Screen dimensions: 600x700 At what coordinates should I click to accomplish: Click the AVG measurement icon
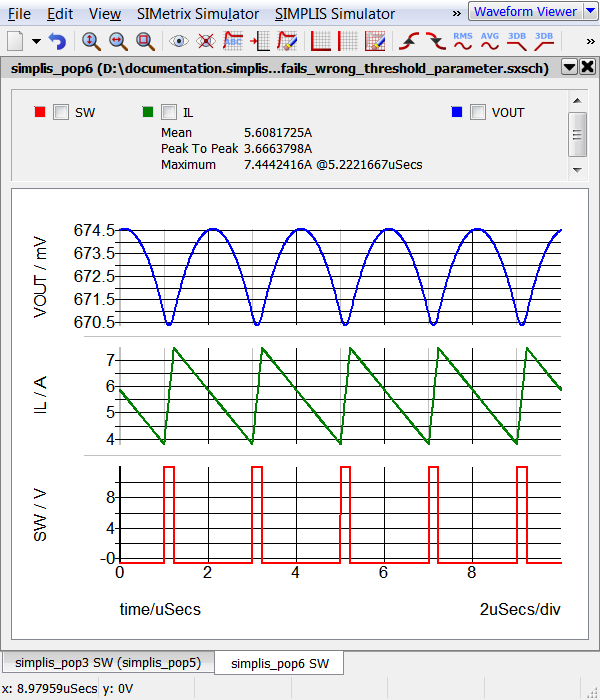click(490, 42)
